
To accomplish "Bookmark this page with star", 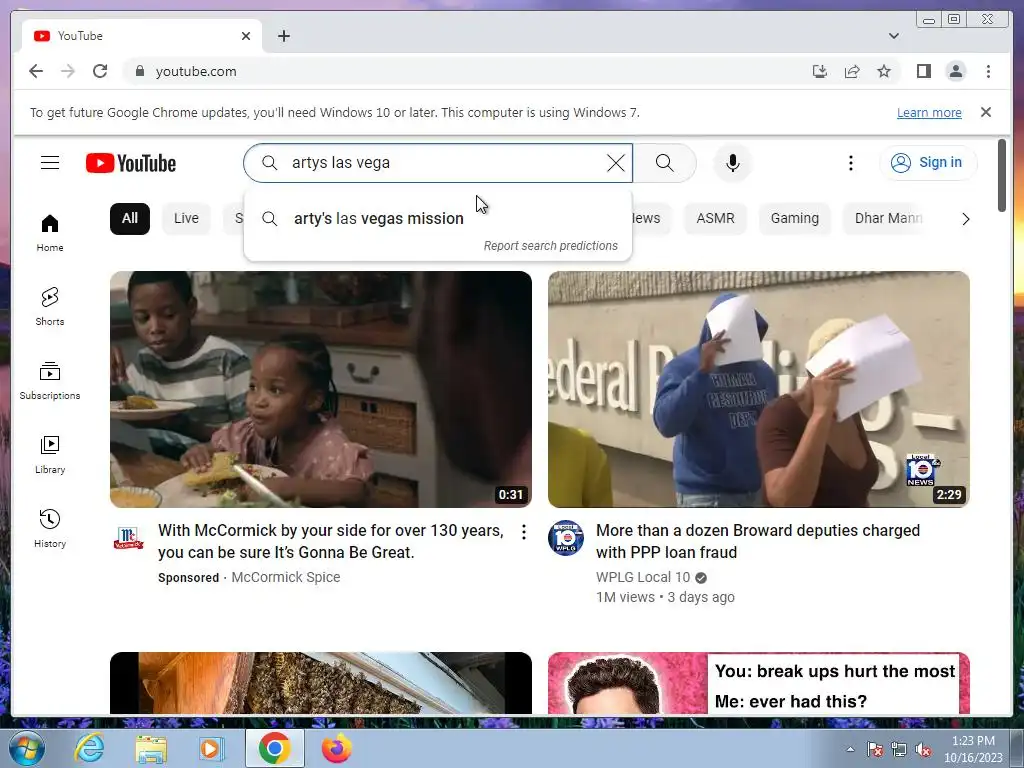I will tap(884, 71).
